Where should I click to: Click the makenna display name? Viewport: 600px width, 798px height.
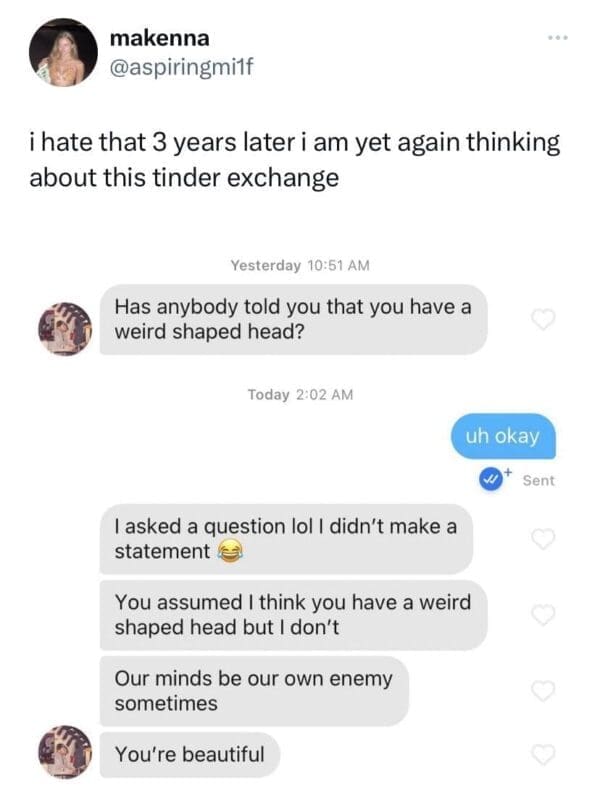pos(159,38)
